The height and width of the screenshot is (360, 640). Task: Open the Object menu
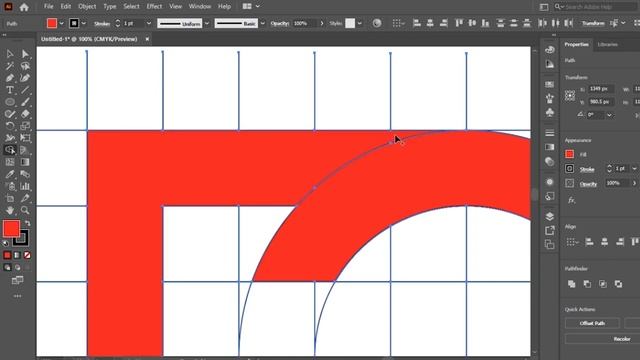87,7
